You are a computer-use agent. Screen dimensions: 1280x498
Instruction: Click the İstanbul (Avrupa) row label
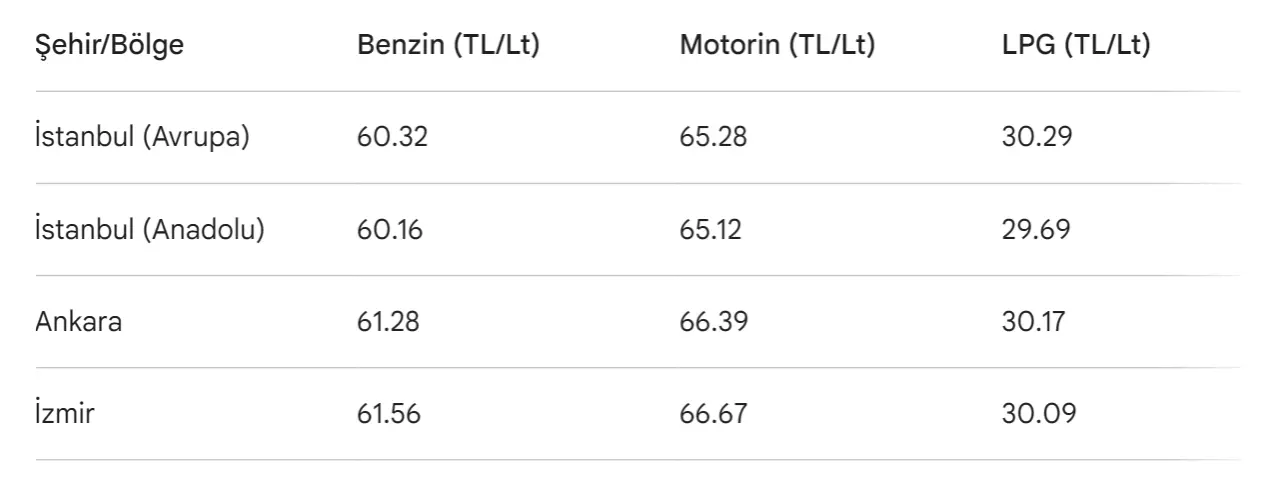[142, 137]
